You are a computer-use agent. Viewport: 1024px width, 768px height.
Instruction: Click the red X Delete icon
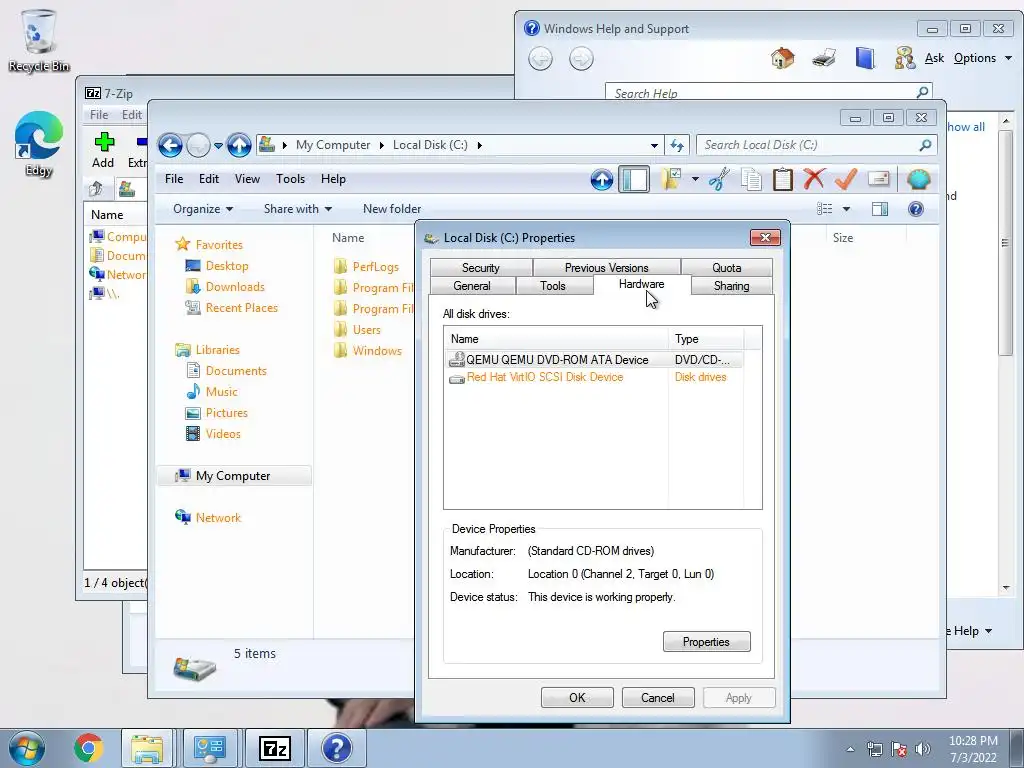[x=814, y=179]
